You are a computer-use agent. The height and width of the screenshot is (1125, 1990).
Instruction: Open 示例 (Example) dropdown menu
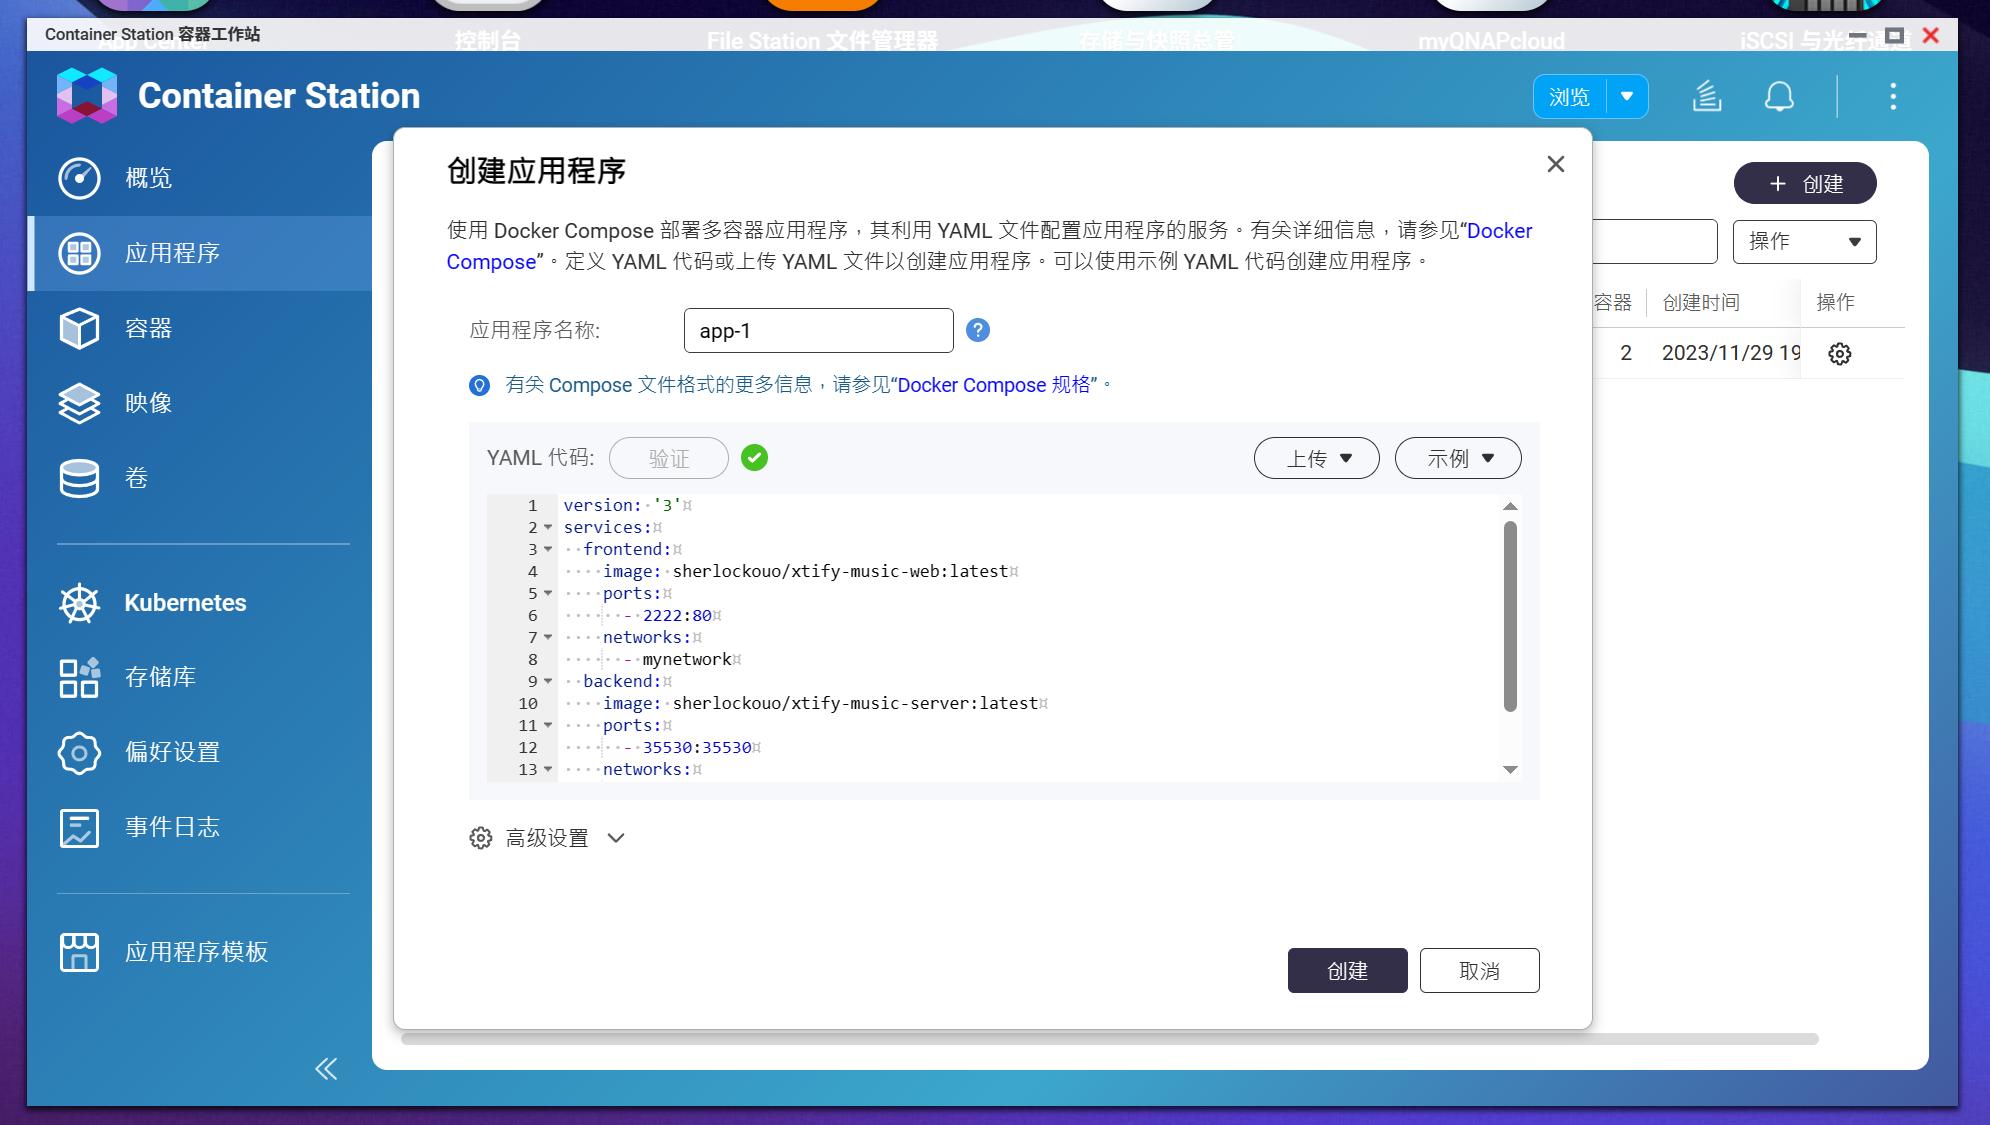1457,458
